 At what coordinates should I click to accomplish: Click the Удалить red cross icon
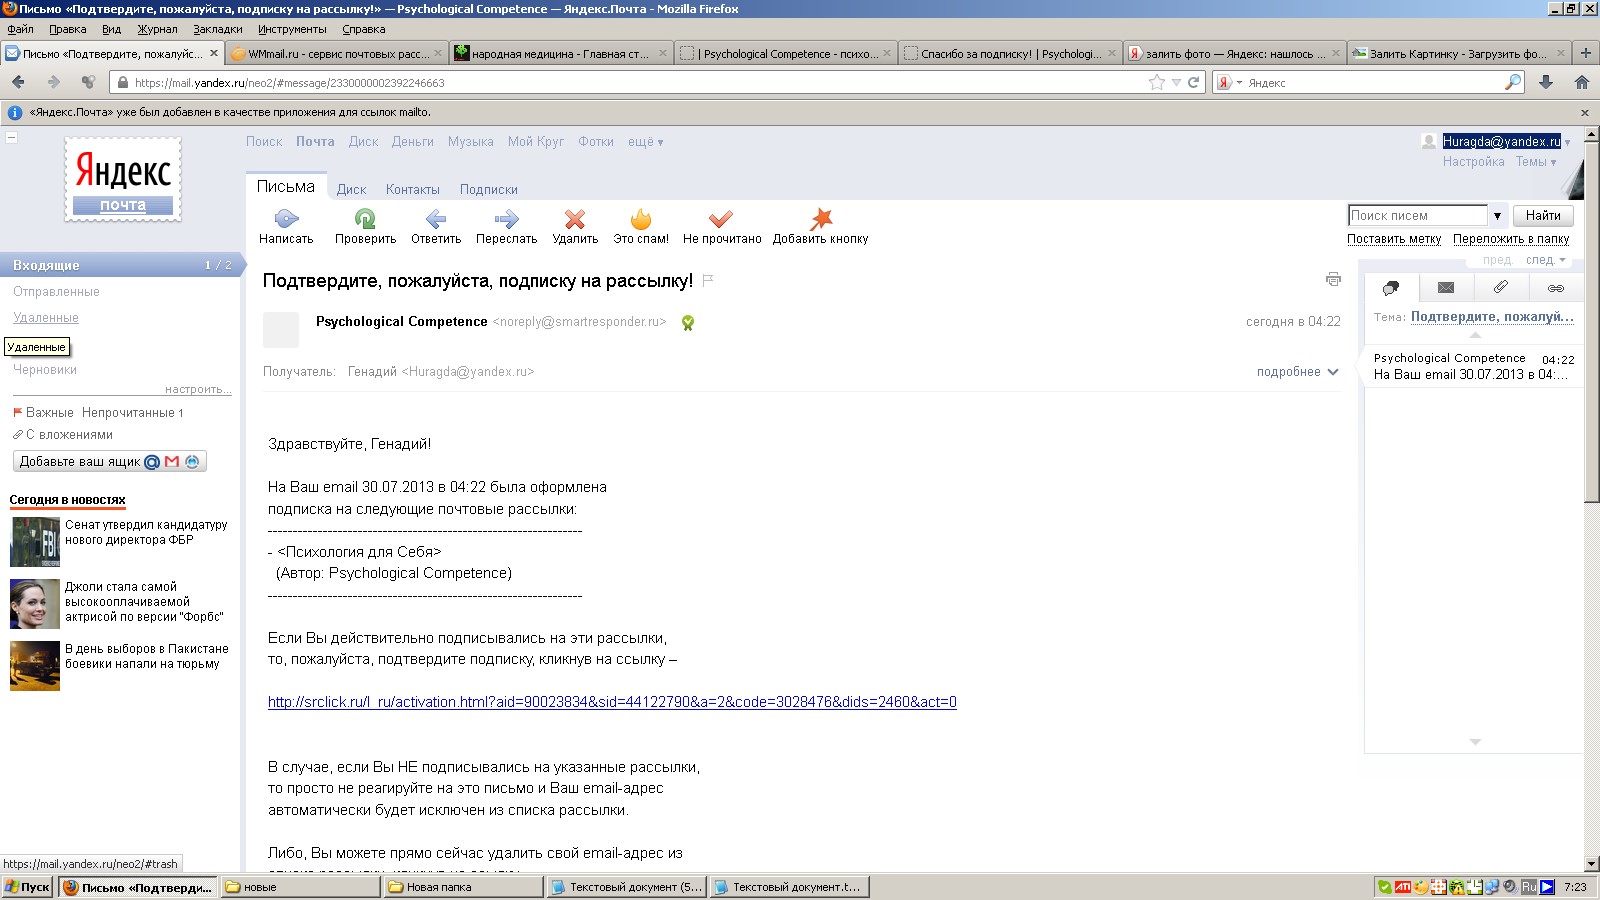(x=575, y=219)
